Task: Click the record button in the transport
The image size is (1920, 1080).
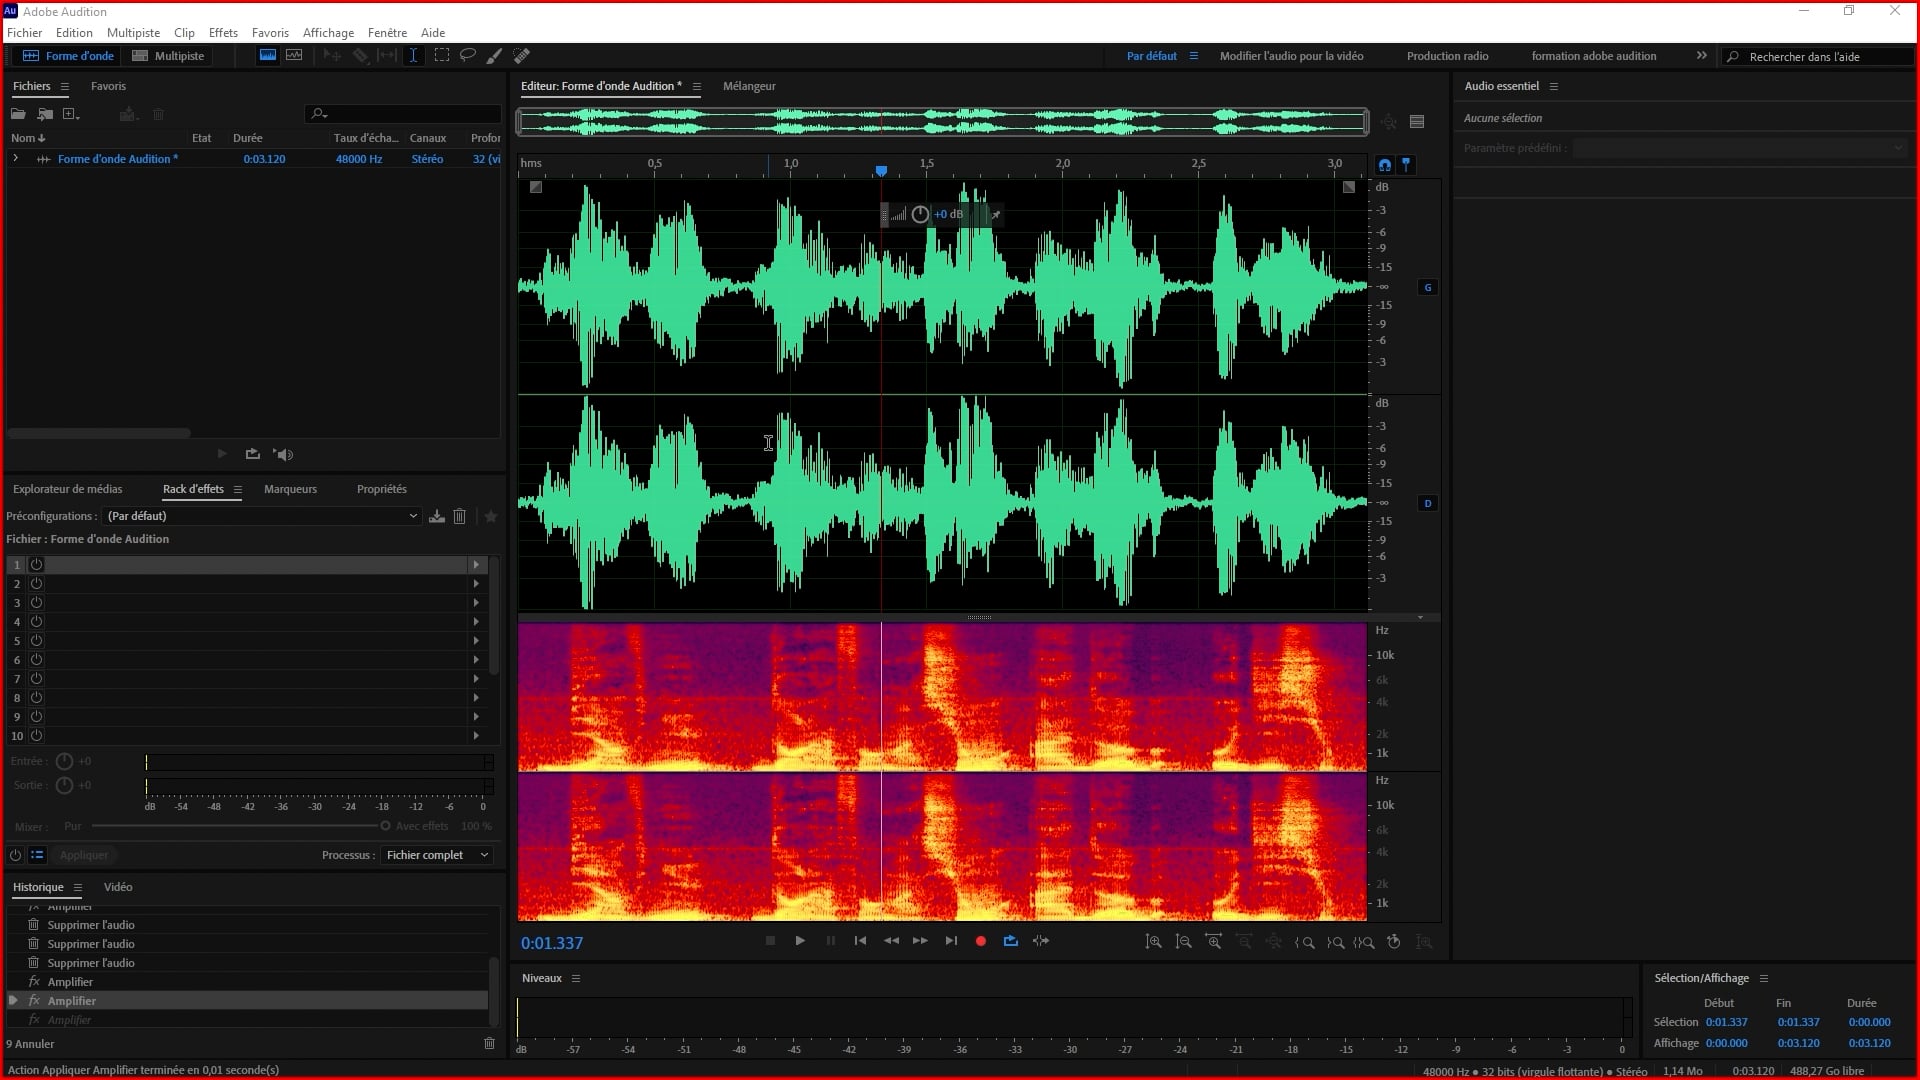Action: point(980,941)
